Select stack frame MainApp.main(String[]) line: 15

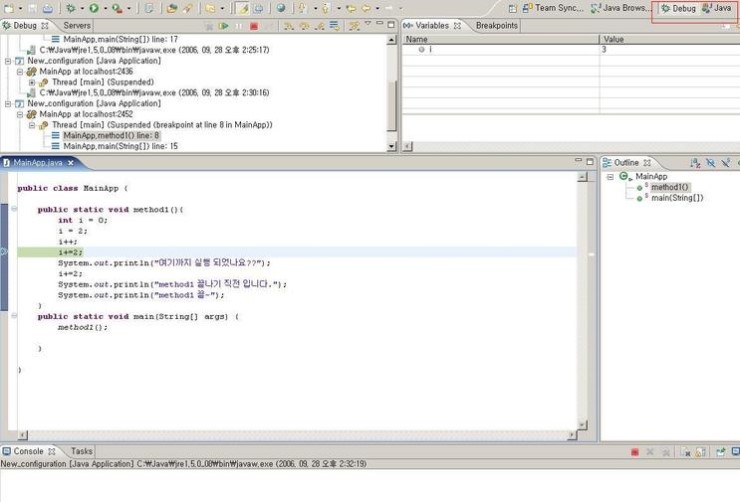pos(120,146)
